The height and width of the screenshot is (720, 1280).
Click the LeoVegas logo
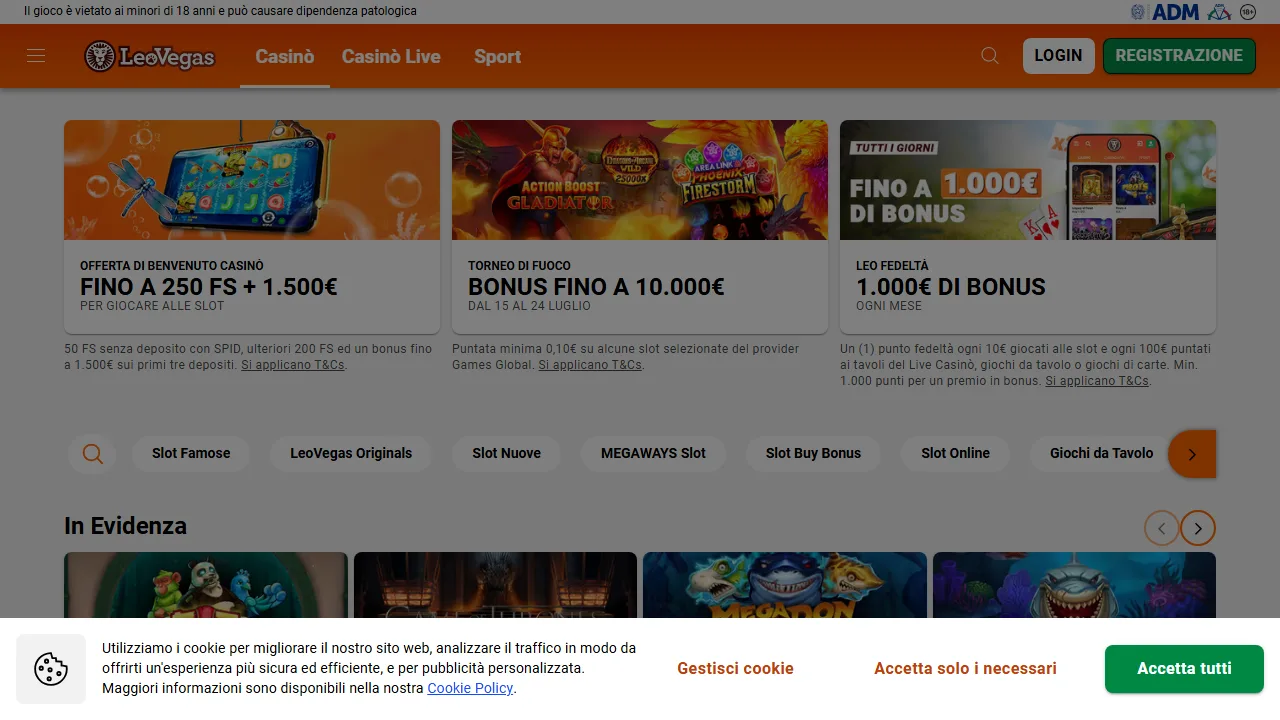coord(150,56)
